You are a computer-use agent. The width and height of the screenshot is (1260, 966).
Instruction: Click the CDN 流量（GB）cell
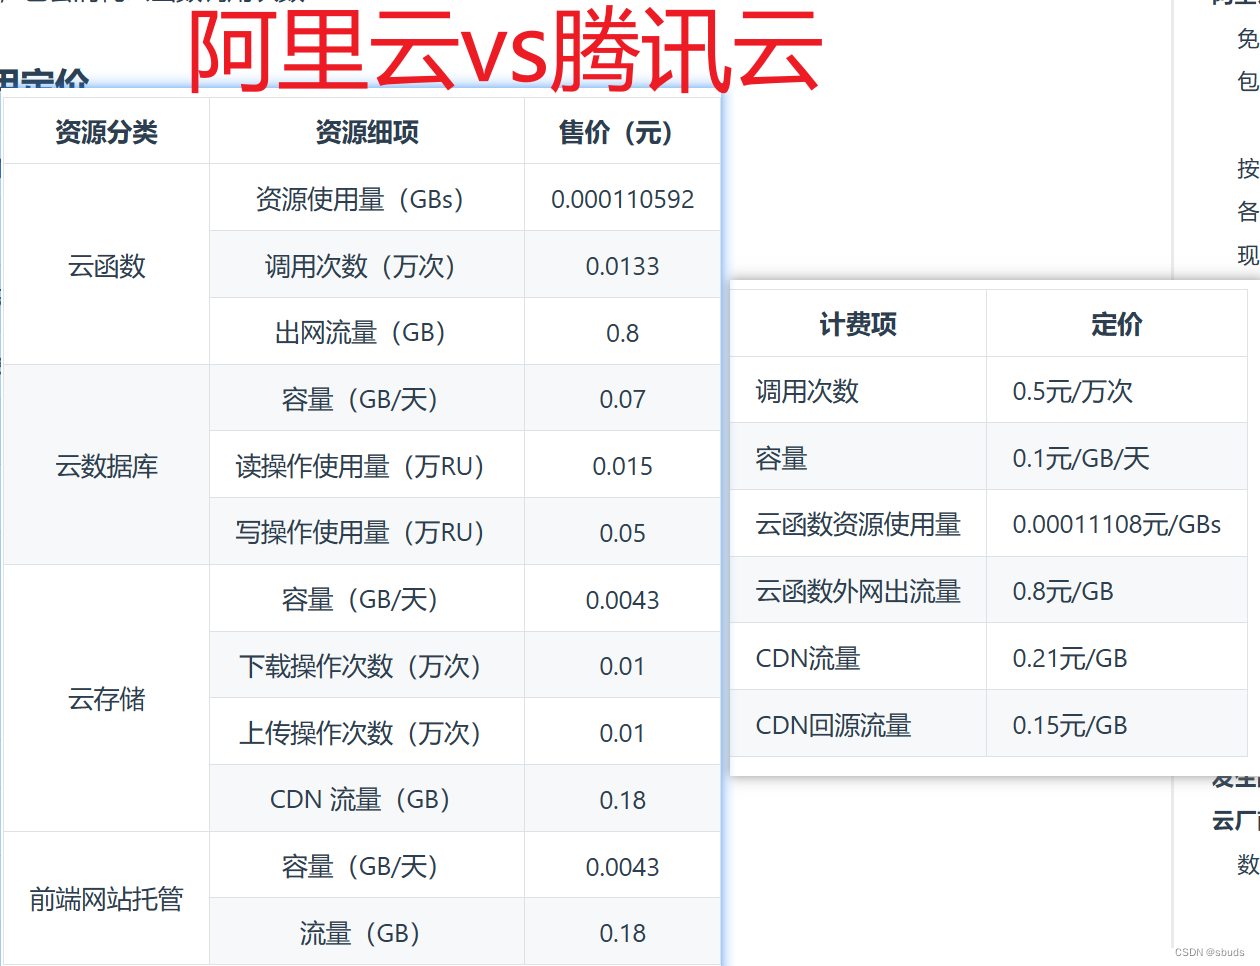point(367,800)
